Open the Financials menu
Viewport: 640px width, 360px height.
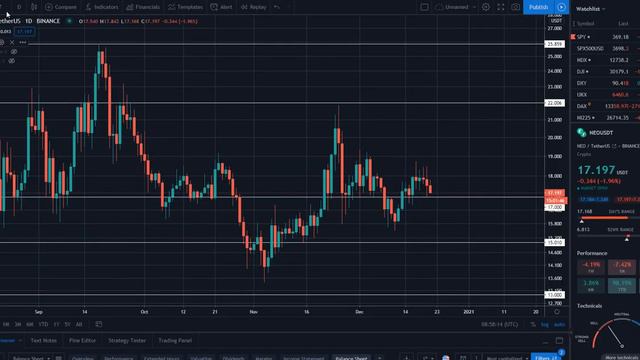click(143, 7)
